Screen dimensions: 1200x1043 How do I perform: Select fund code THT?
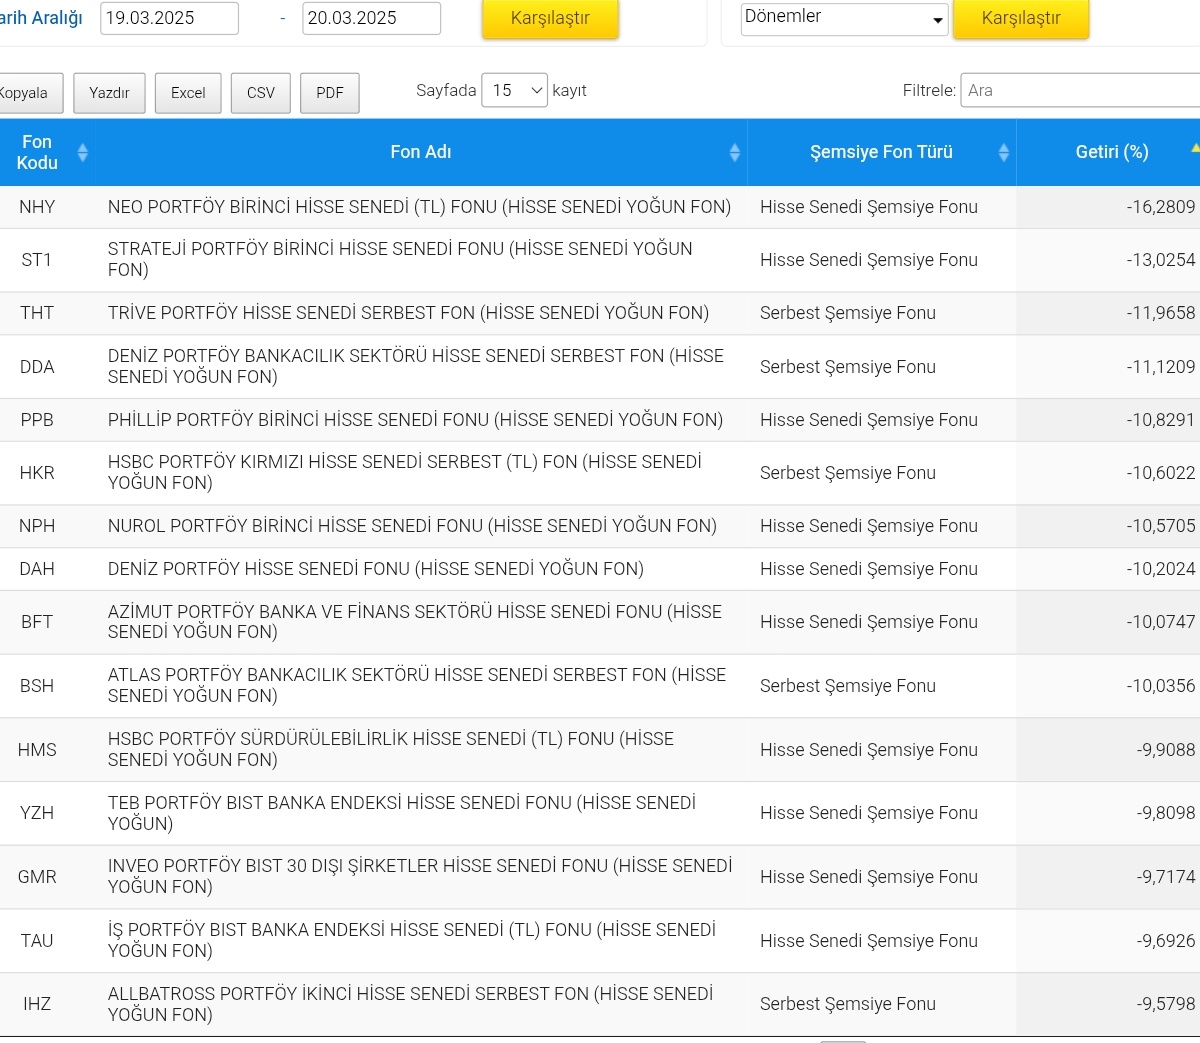37,313
